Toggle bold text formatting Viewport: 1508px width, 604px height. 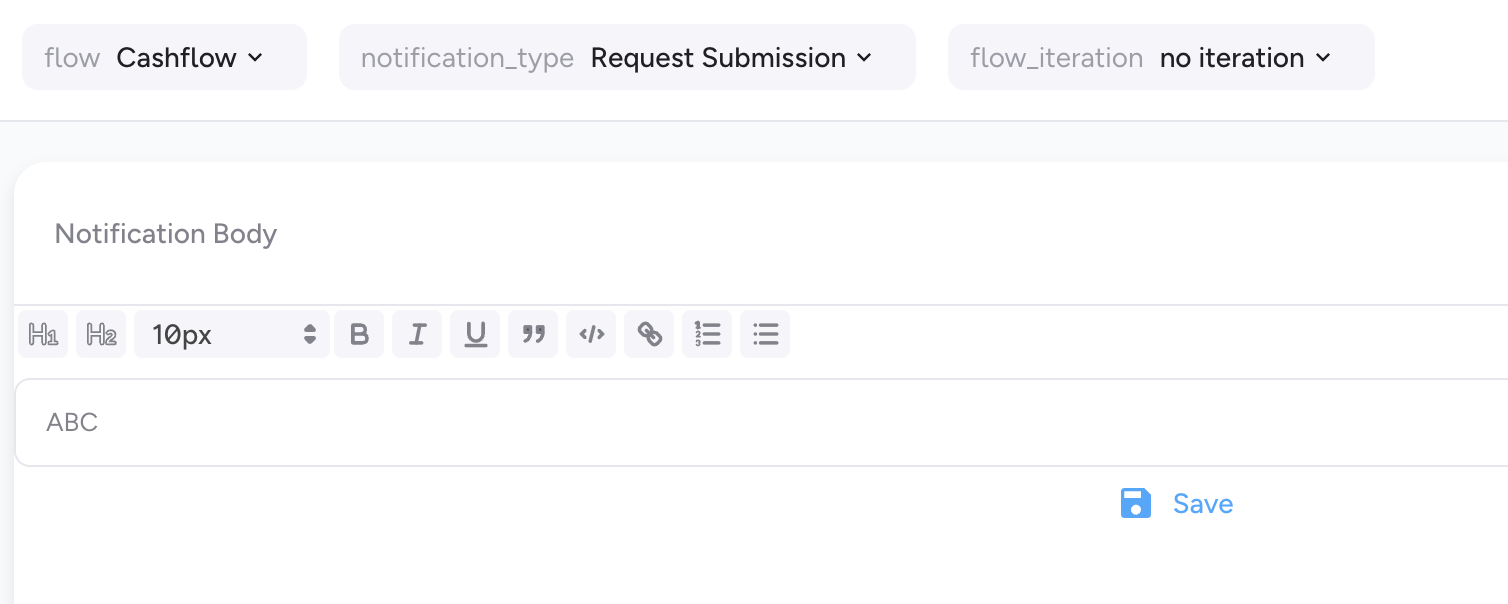(359, 334)
